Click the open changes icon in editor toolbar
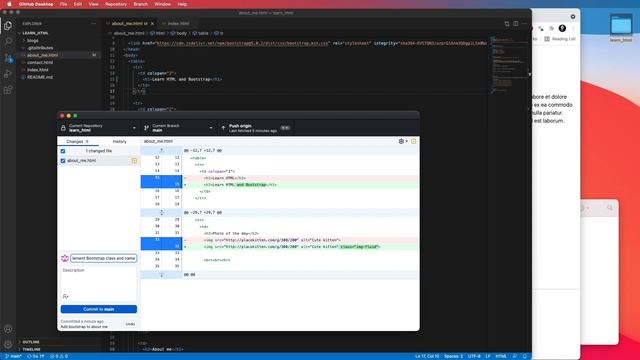Viewport: 640px width, 360px height. click(507, 24)
